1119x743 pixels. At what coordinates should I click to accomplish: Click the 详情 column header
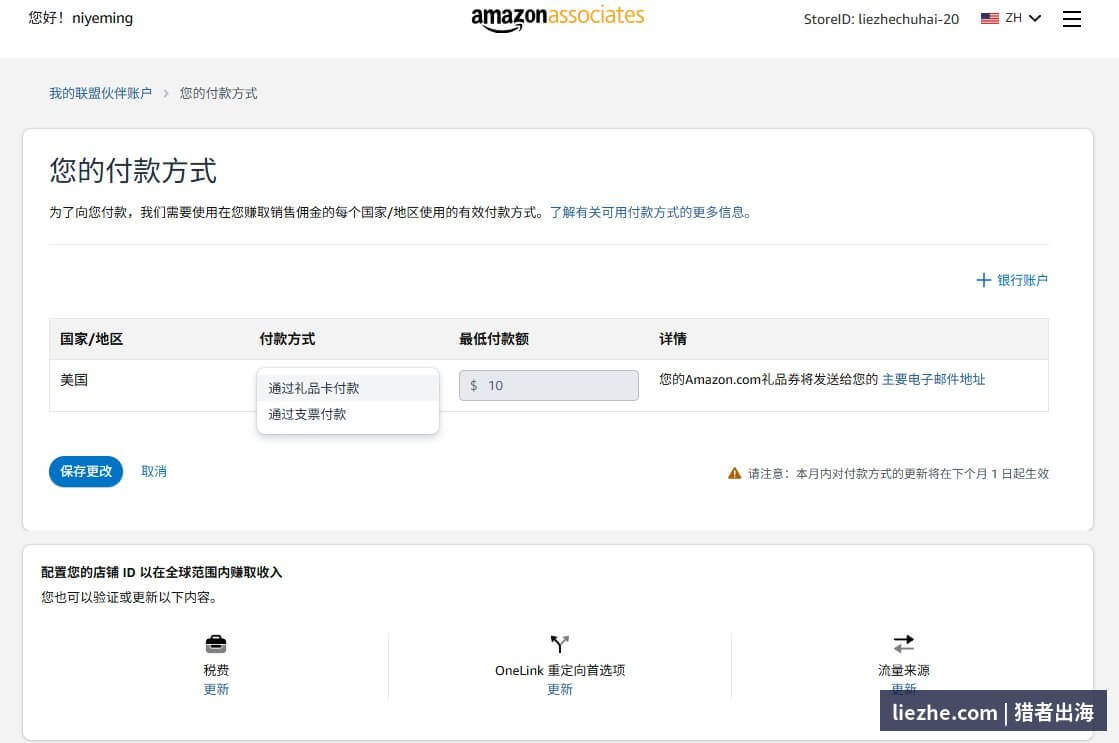(x=673, y=339)
